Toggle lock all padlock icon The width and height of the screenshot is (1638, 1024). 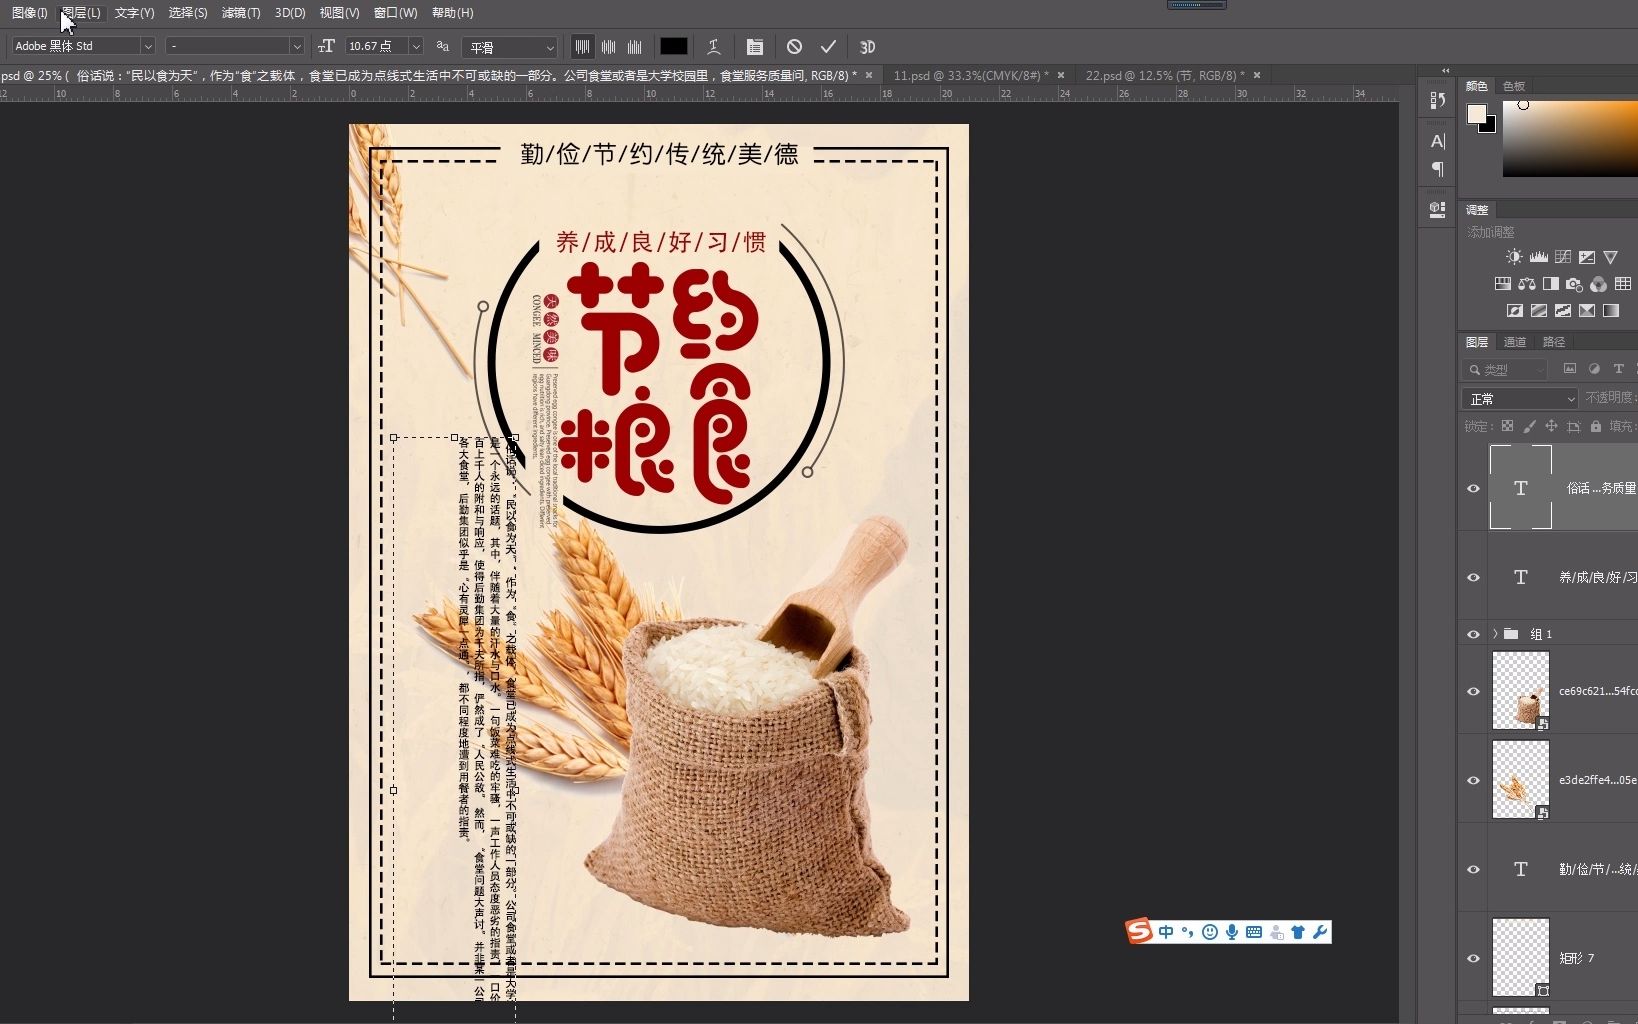[x=1596, y=426]
